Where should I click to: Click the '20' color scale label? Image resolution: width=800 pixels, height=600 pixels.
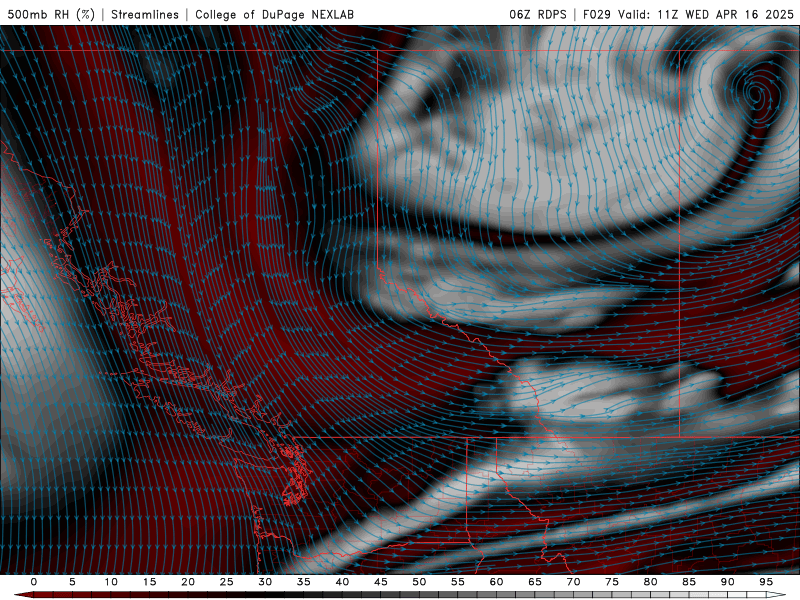click(188, 582)
